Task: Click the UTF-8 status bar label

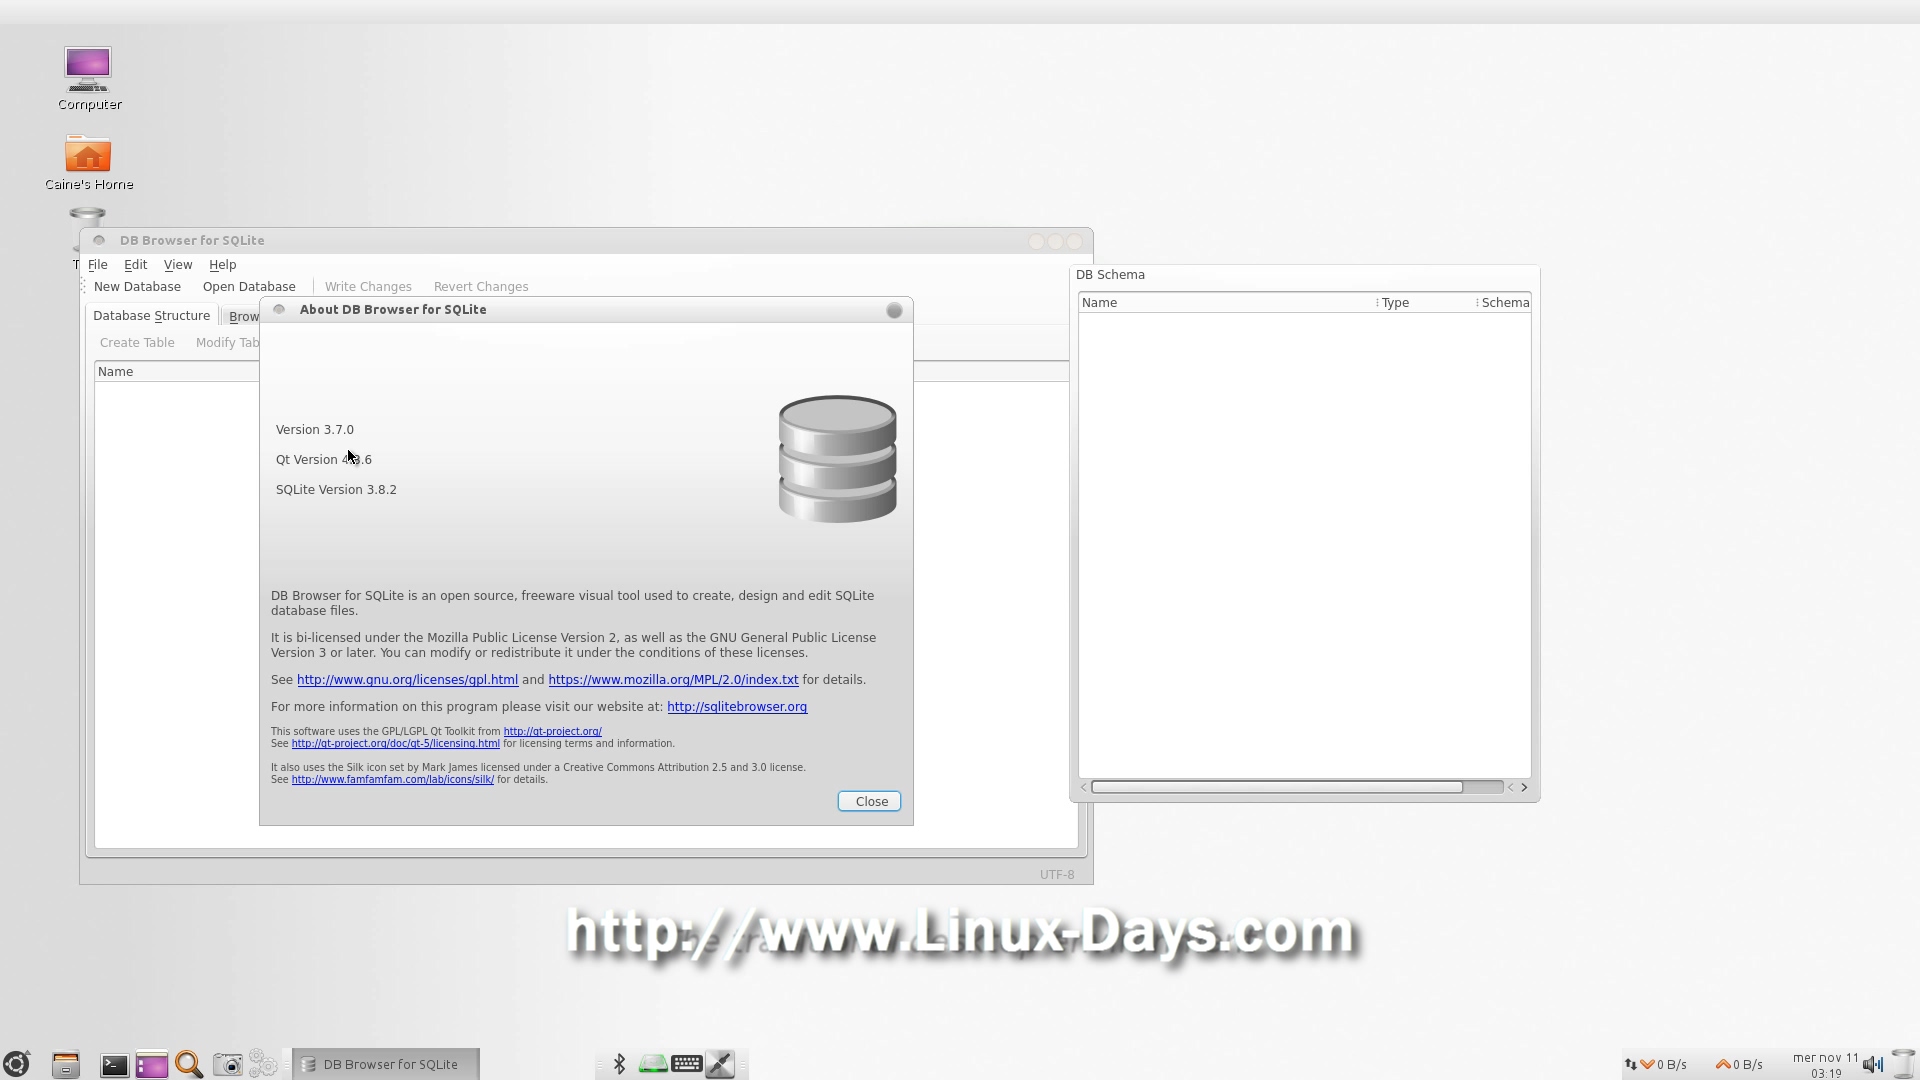Action: (1057, 875)
